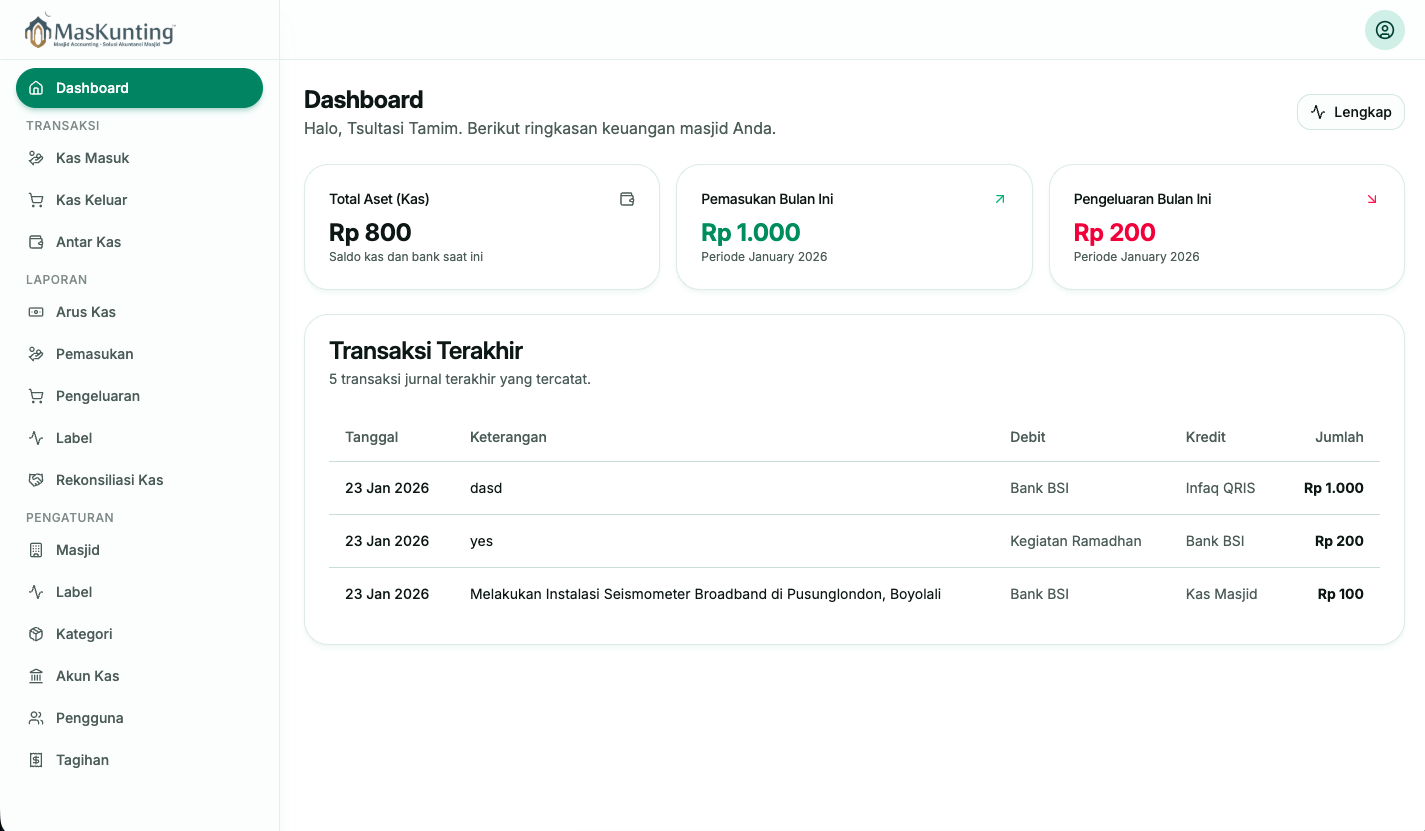Click the Bank BSI debit entry for dasd transaction
1425x831 pixels.
(x=1038, y=488)
